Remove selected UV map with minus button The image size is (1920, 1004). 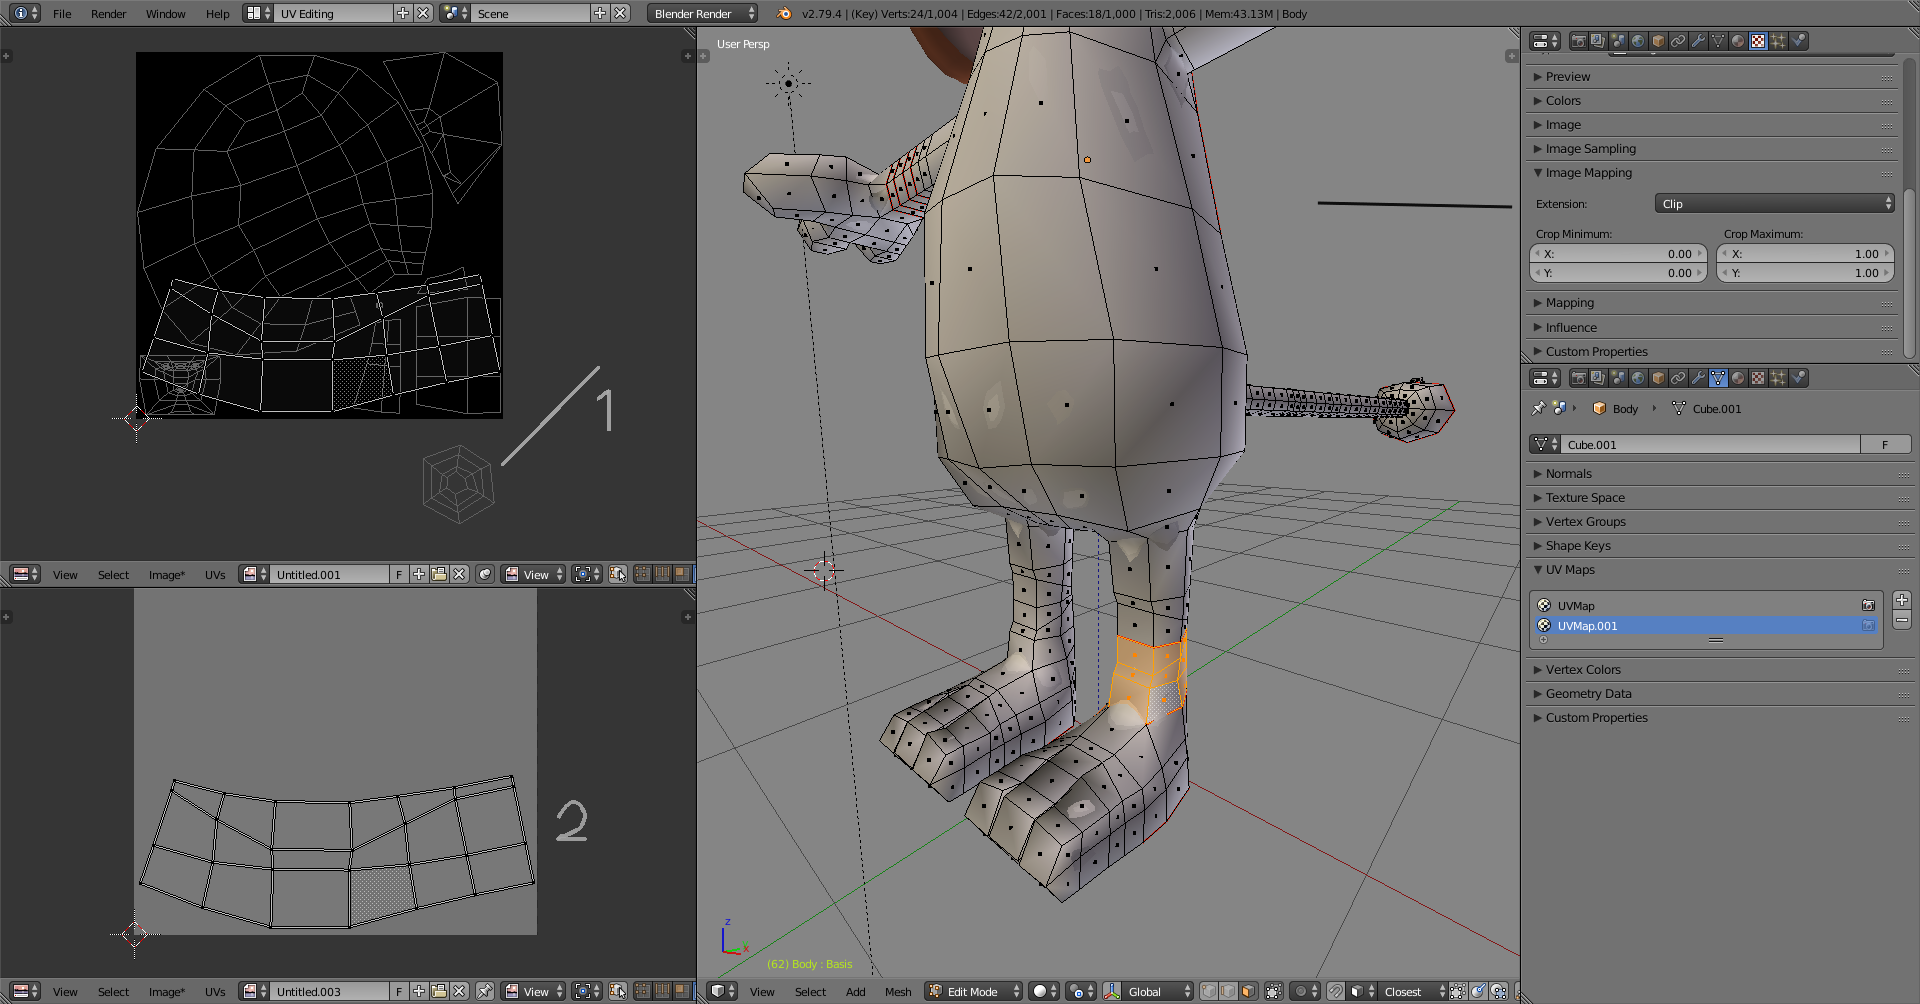click(x=1902, y=620)
